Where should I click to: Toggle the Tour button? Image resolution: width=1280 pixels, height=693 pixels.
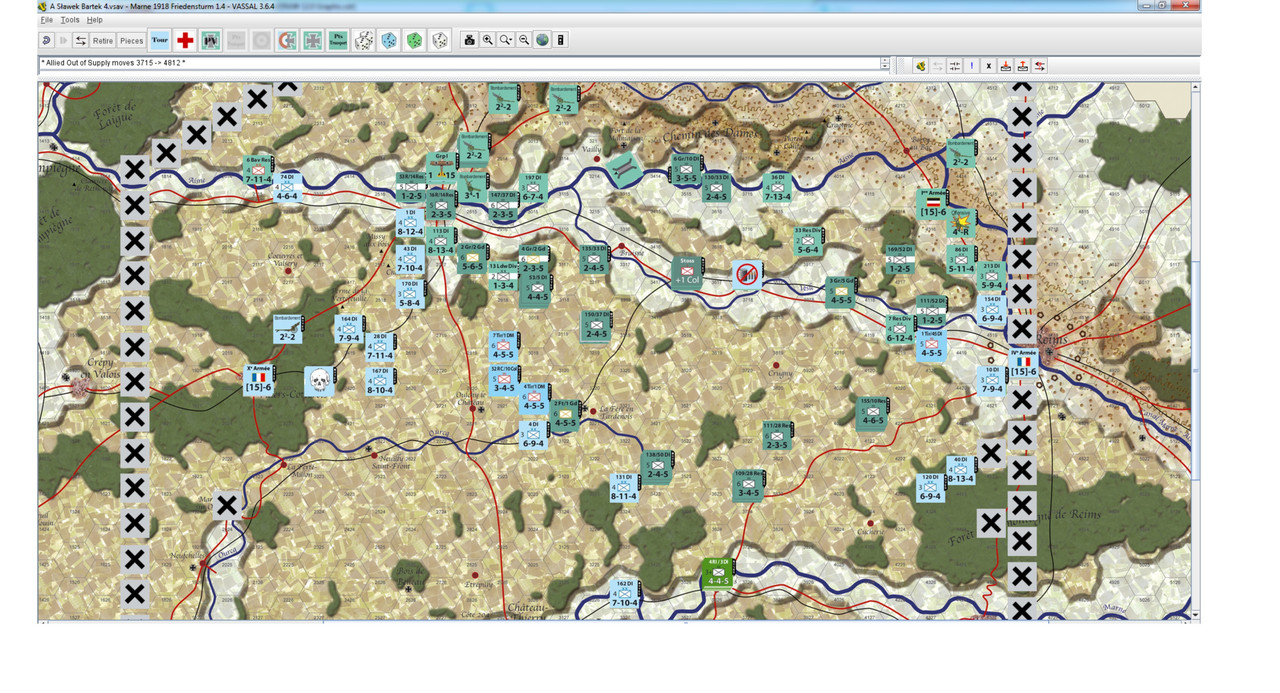point(160,40)
